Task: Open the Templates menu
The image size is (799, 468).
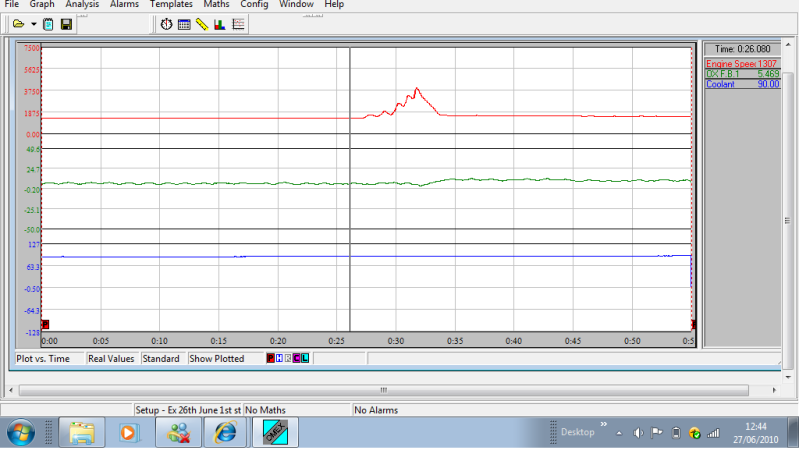Action: tap(171, 5)
